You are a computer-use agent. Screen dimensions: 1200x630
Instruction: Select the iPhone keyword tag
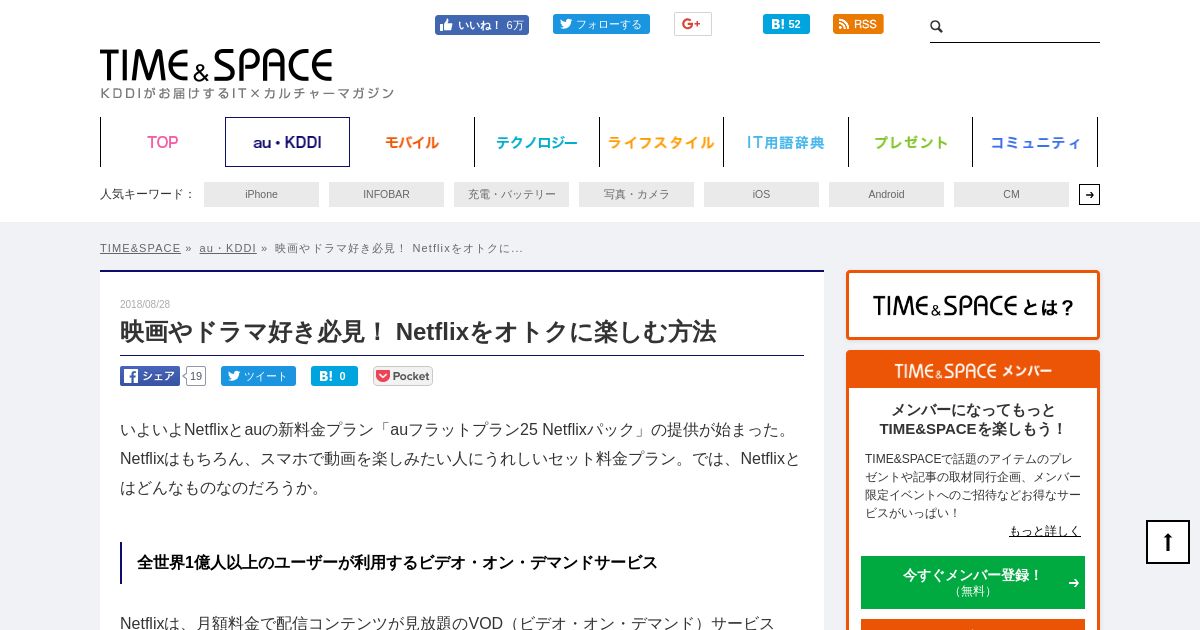(261, 194)
